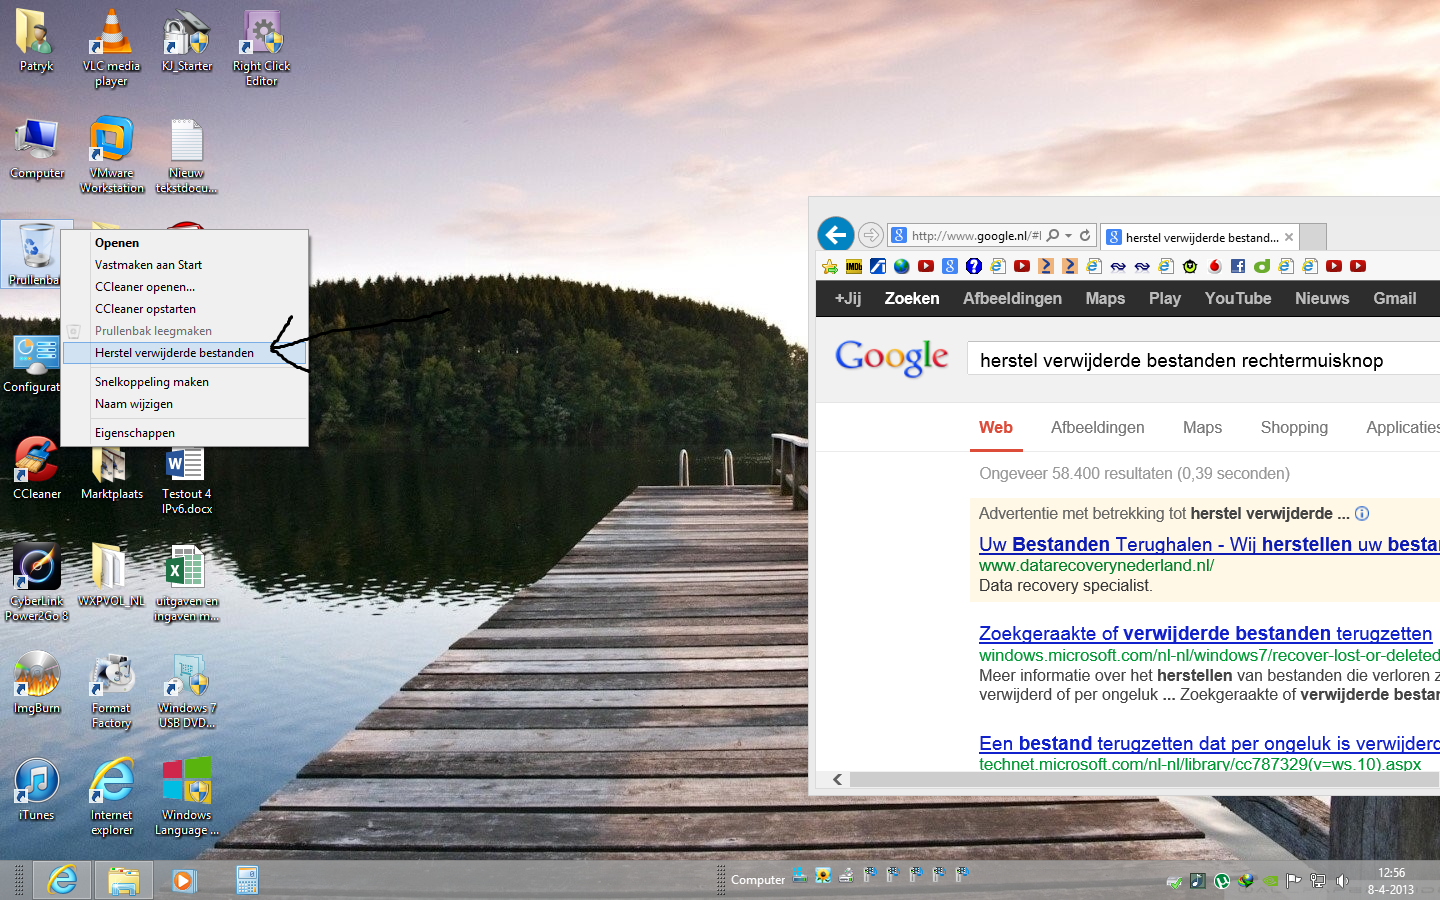Click inside the Google search query field
This screenshot has width=1440, height=900.
(x=1203, y=360)
